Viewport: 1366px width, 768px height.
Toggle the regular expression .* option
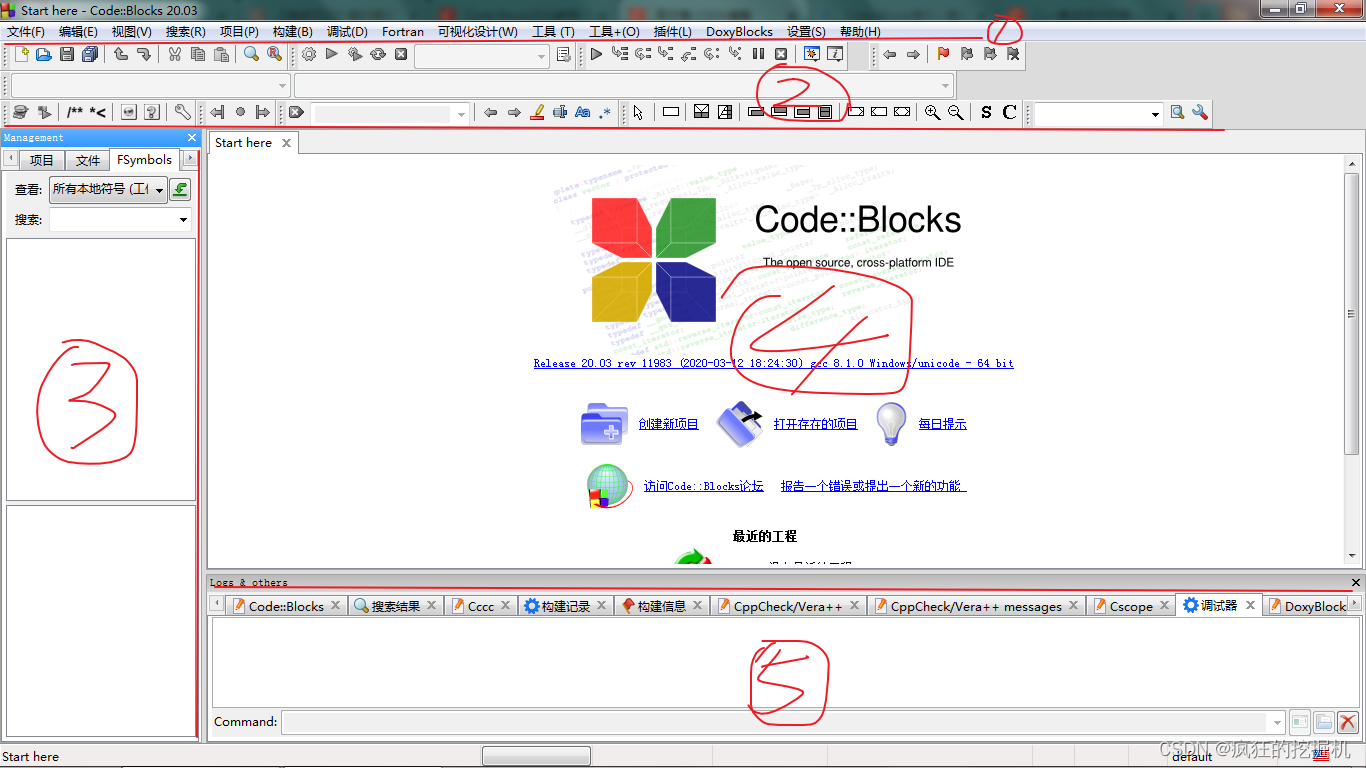(x=605, y=112)
